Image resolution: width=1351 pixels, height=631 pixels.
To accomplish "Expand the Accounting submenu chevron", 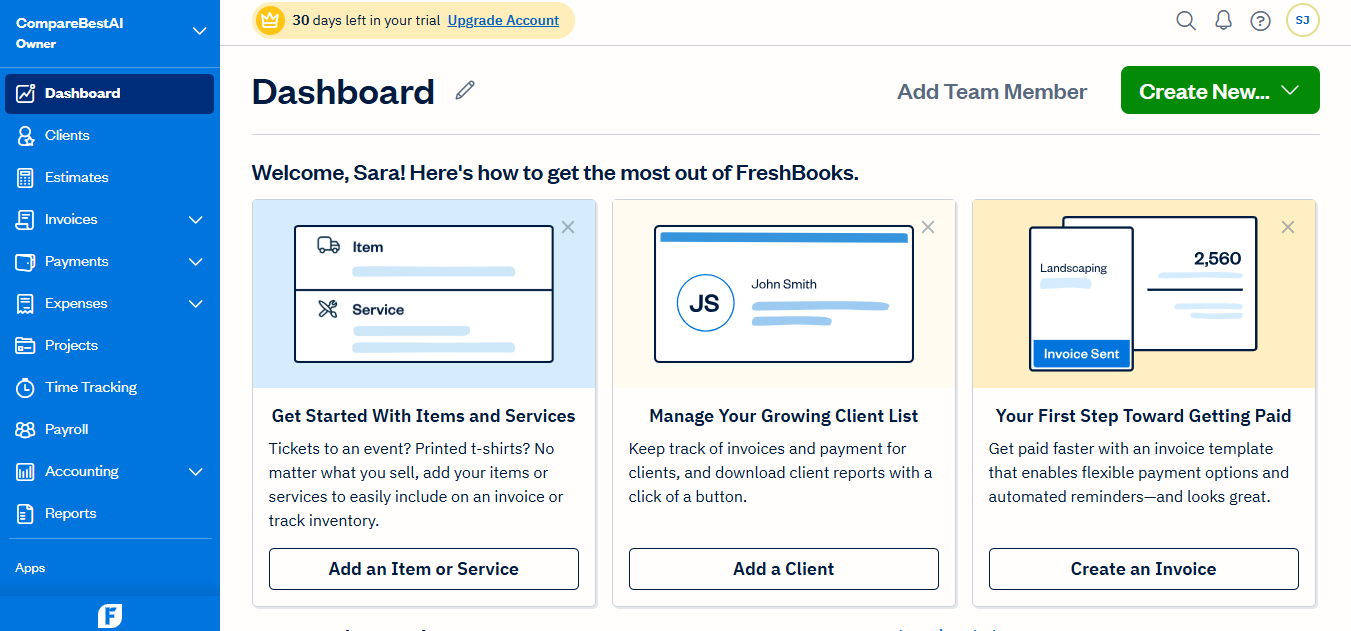I will click(x=196, y=472).
